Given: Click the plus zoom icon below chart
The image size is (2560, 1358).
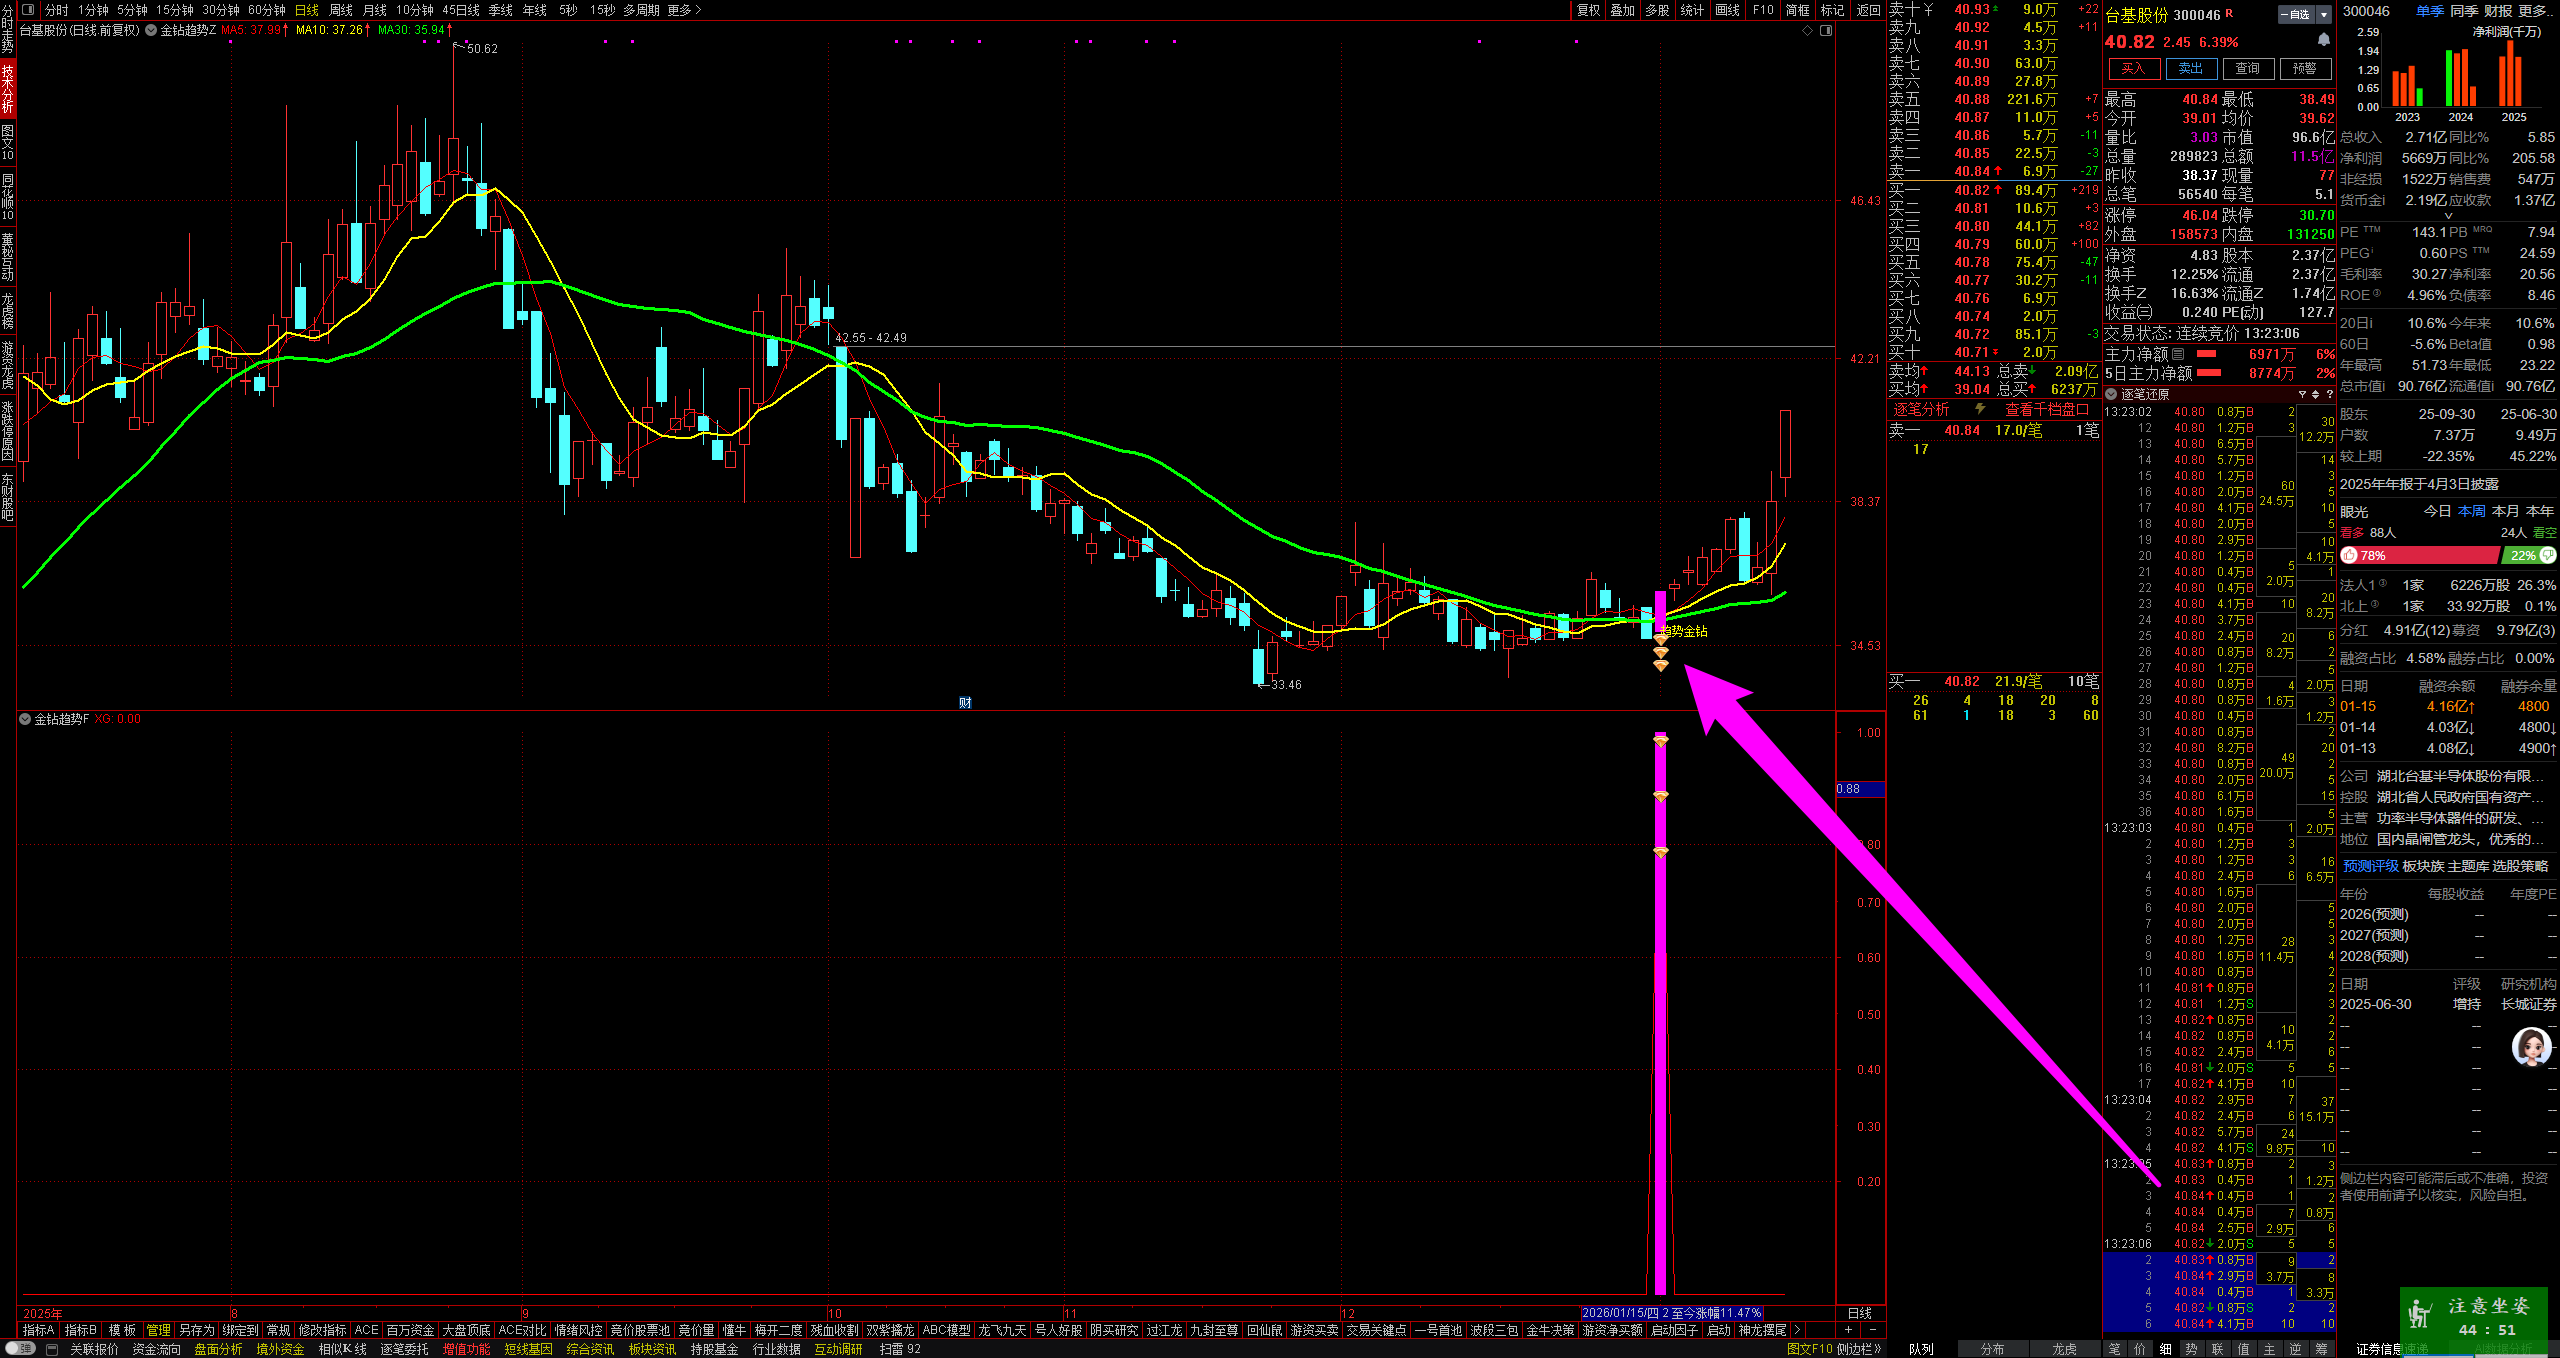Looking at the screenshot, I should tap(1848, 1330).
